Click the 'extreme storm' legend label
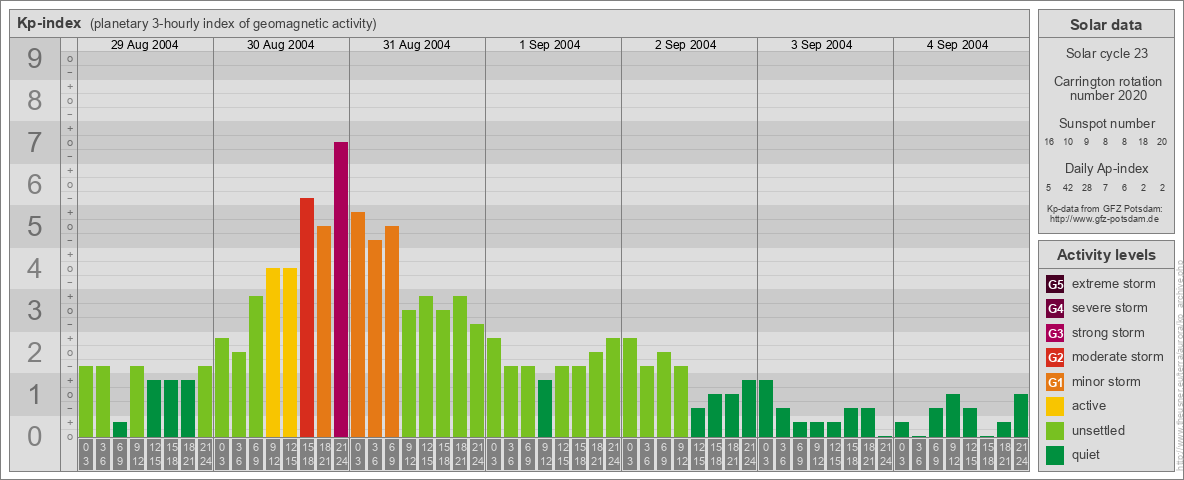This screenshot has width=1184, height=480. pyautogui.click(x=1114, y=284)
